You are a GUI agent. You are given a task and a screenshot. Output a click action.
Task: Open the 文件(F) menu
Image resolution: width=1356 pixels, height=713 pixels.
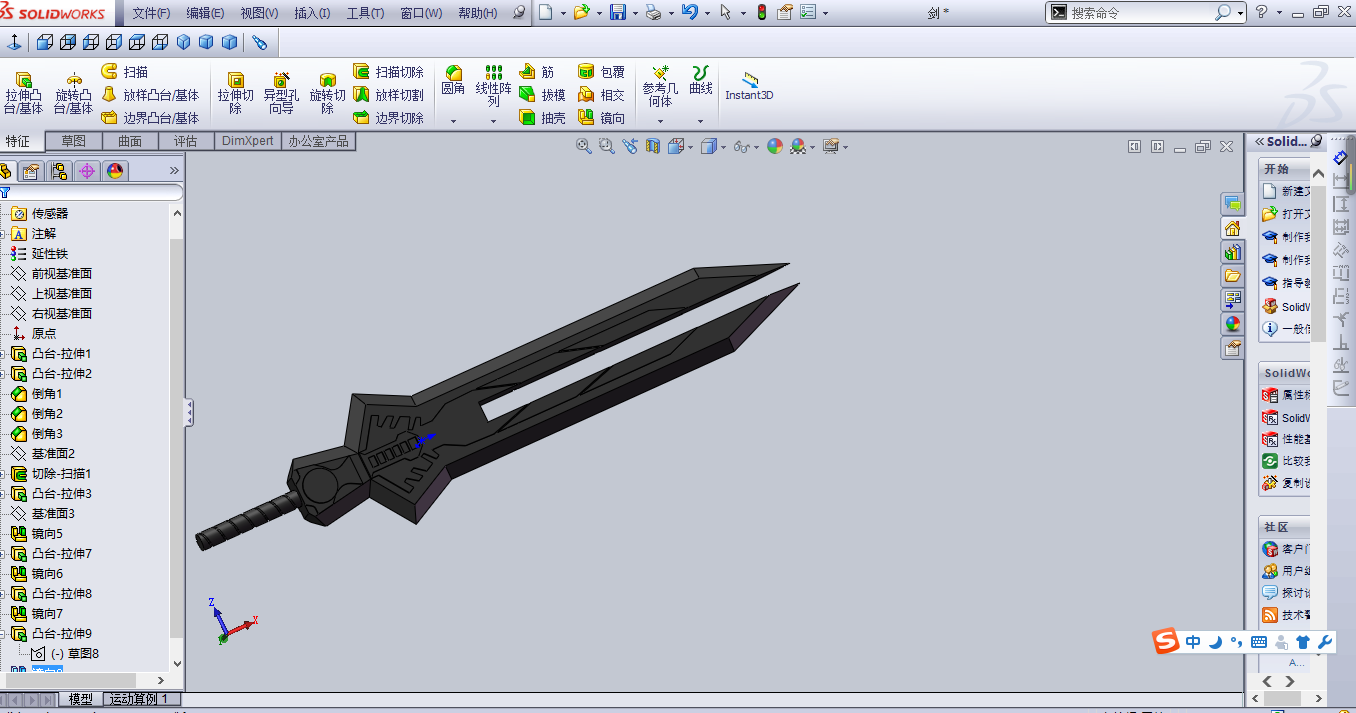151,13
